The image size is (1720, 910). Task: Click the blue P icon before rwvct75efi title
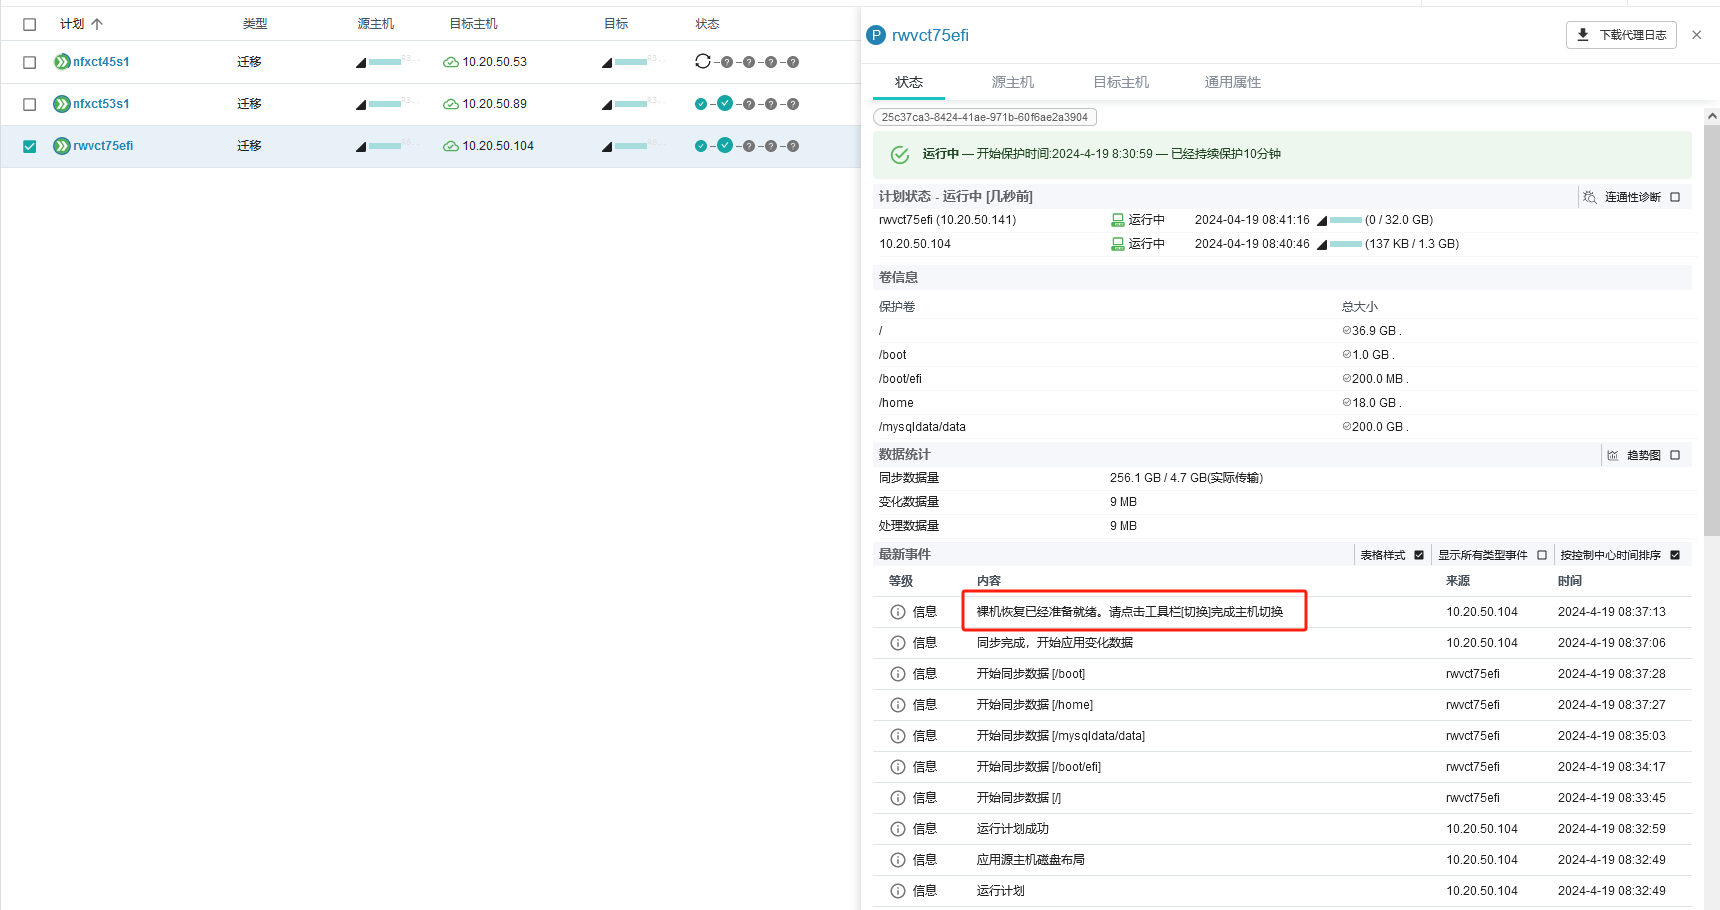point(876,35)
